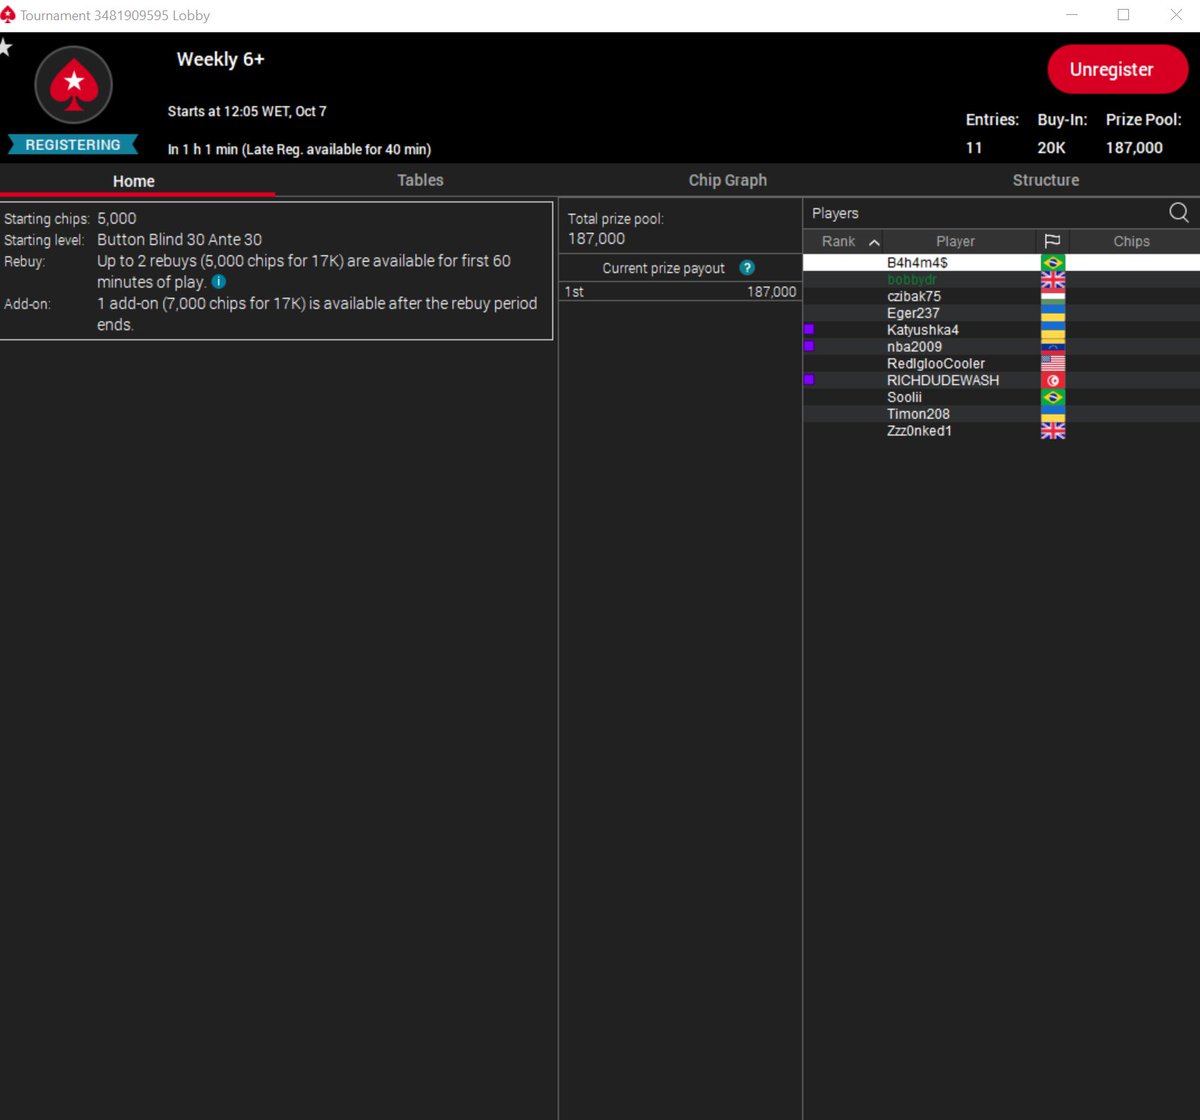Sort players by country flag column

(1052, 241)
